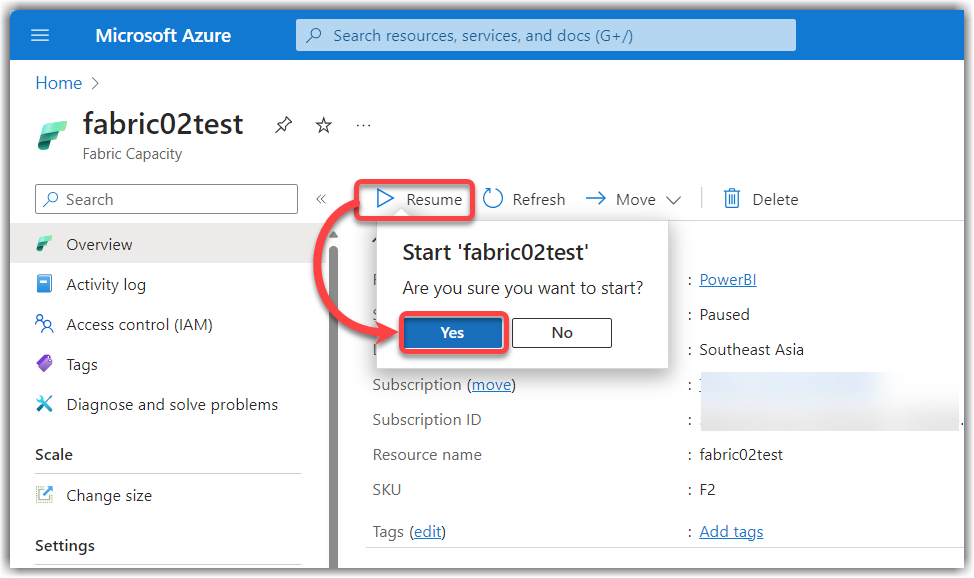Click the Add tags link

click(731, 532)
